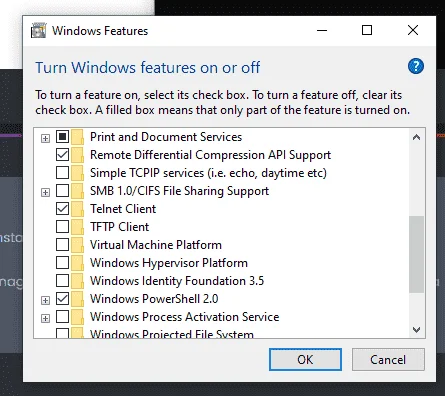The image size is (445, 396).
Task: Click the Windows PowerShell 2.0 folder icon
Action: point(78,299)
